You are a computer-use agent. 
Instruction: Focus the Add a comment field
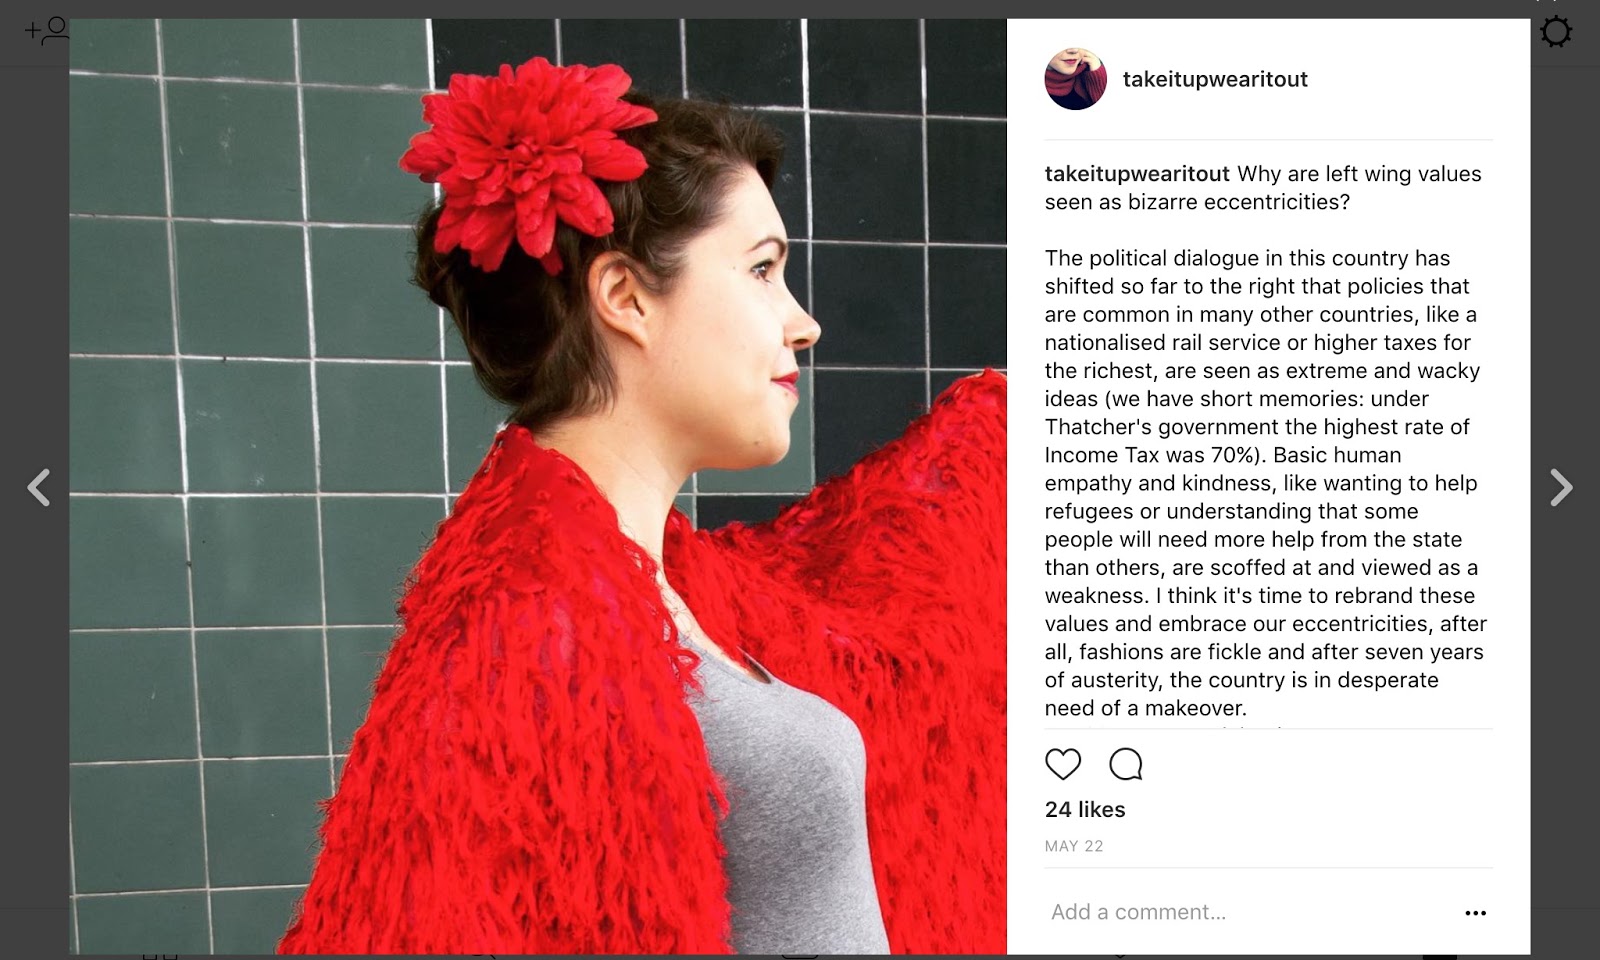coord(1250,912)
